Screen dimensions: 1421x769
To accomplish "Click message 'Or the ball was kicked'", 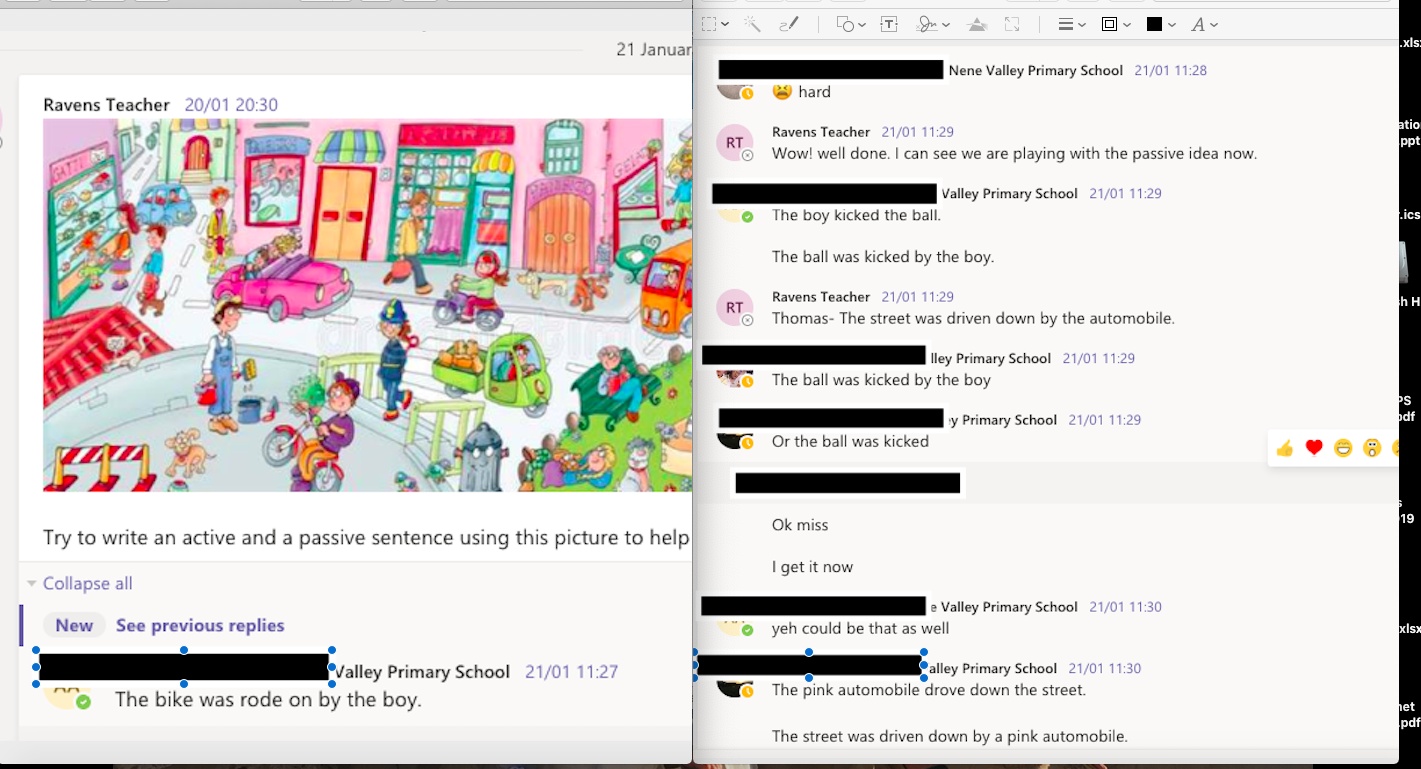I will point(850,442).
